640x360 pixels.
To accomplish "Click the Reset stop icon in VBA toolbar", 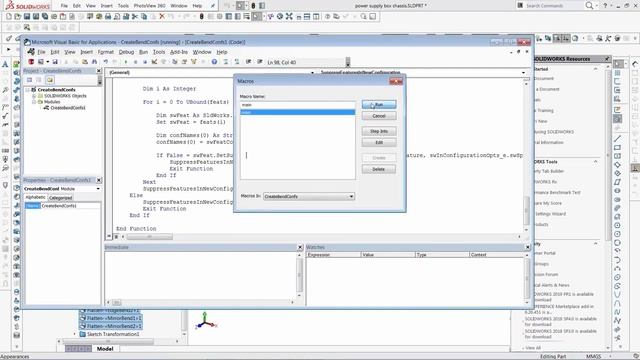I will click(145, 62).
